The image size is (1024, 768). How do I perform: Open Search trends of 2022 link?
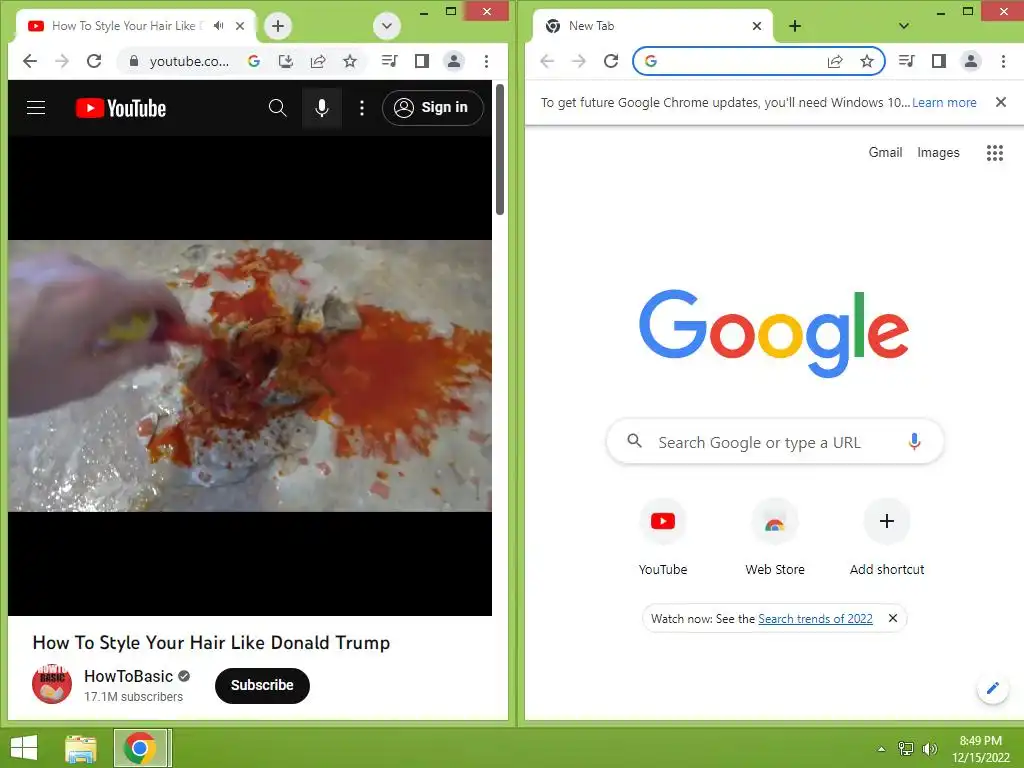[x=815, y=618]
